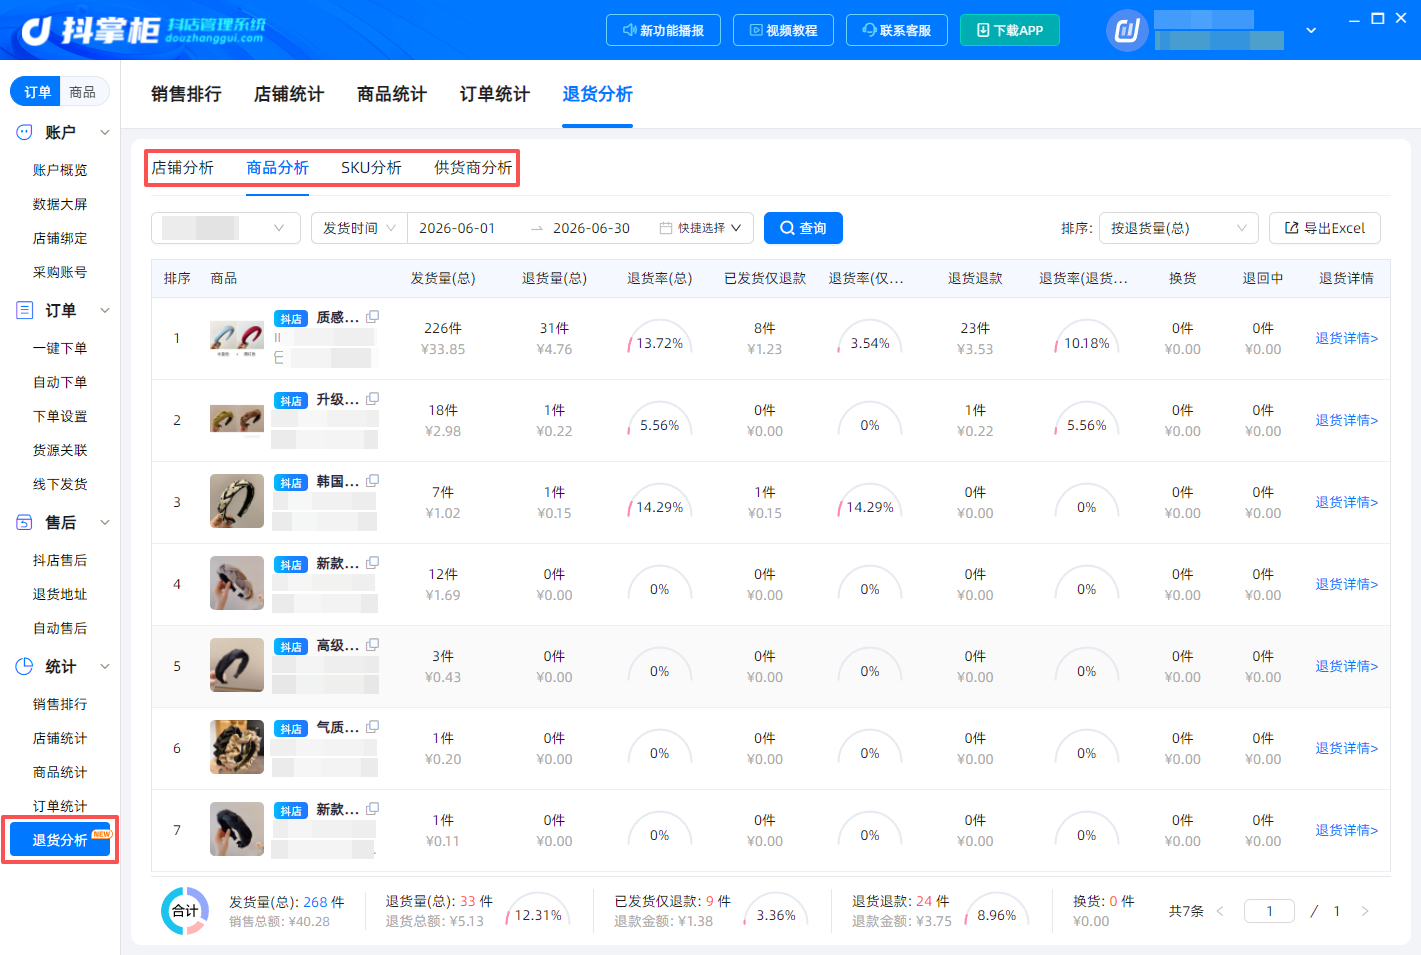Click 新功能播报 button

tap(664, 30)
